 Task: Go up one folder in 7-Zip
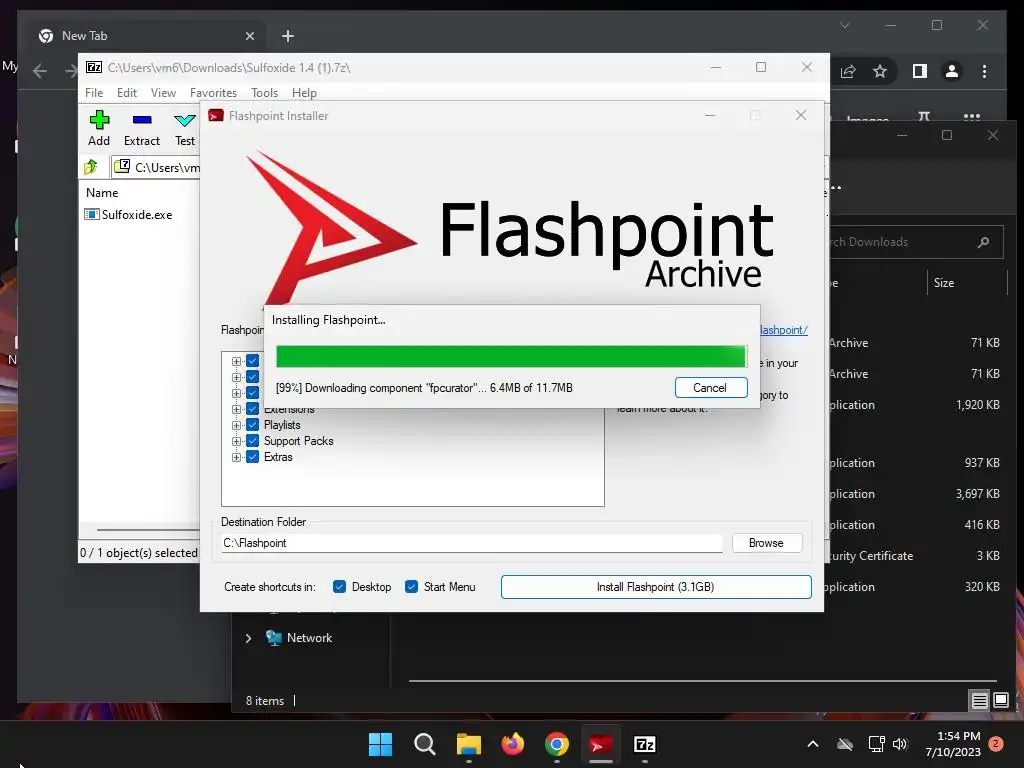point(91,167)
